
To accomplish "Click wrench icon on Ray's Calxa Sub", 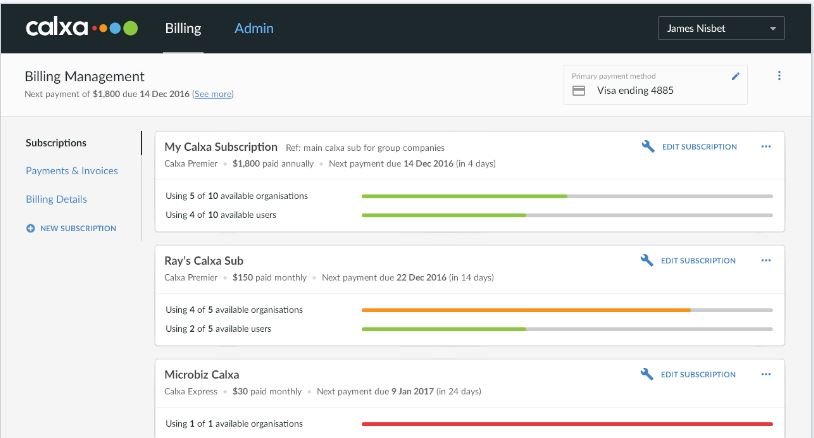I will tap(646, 260).
